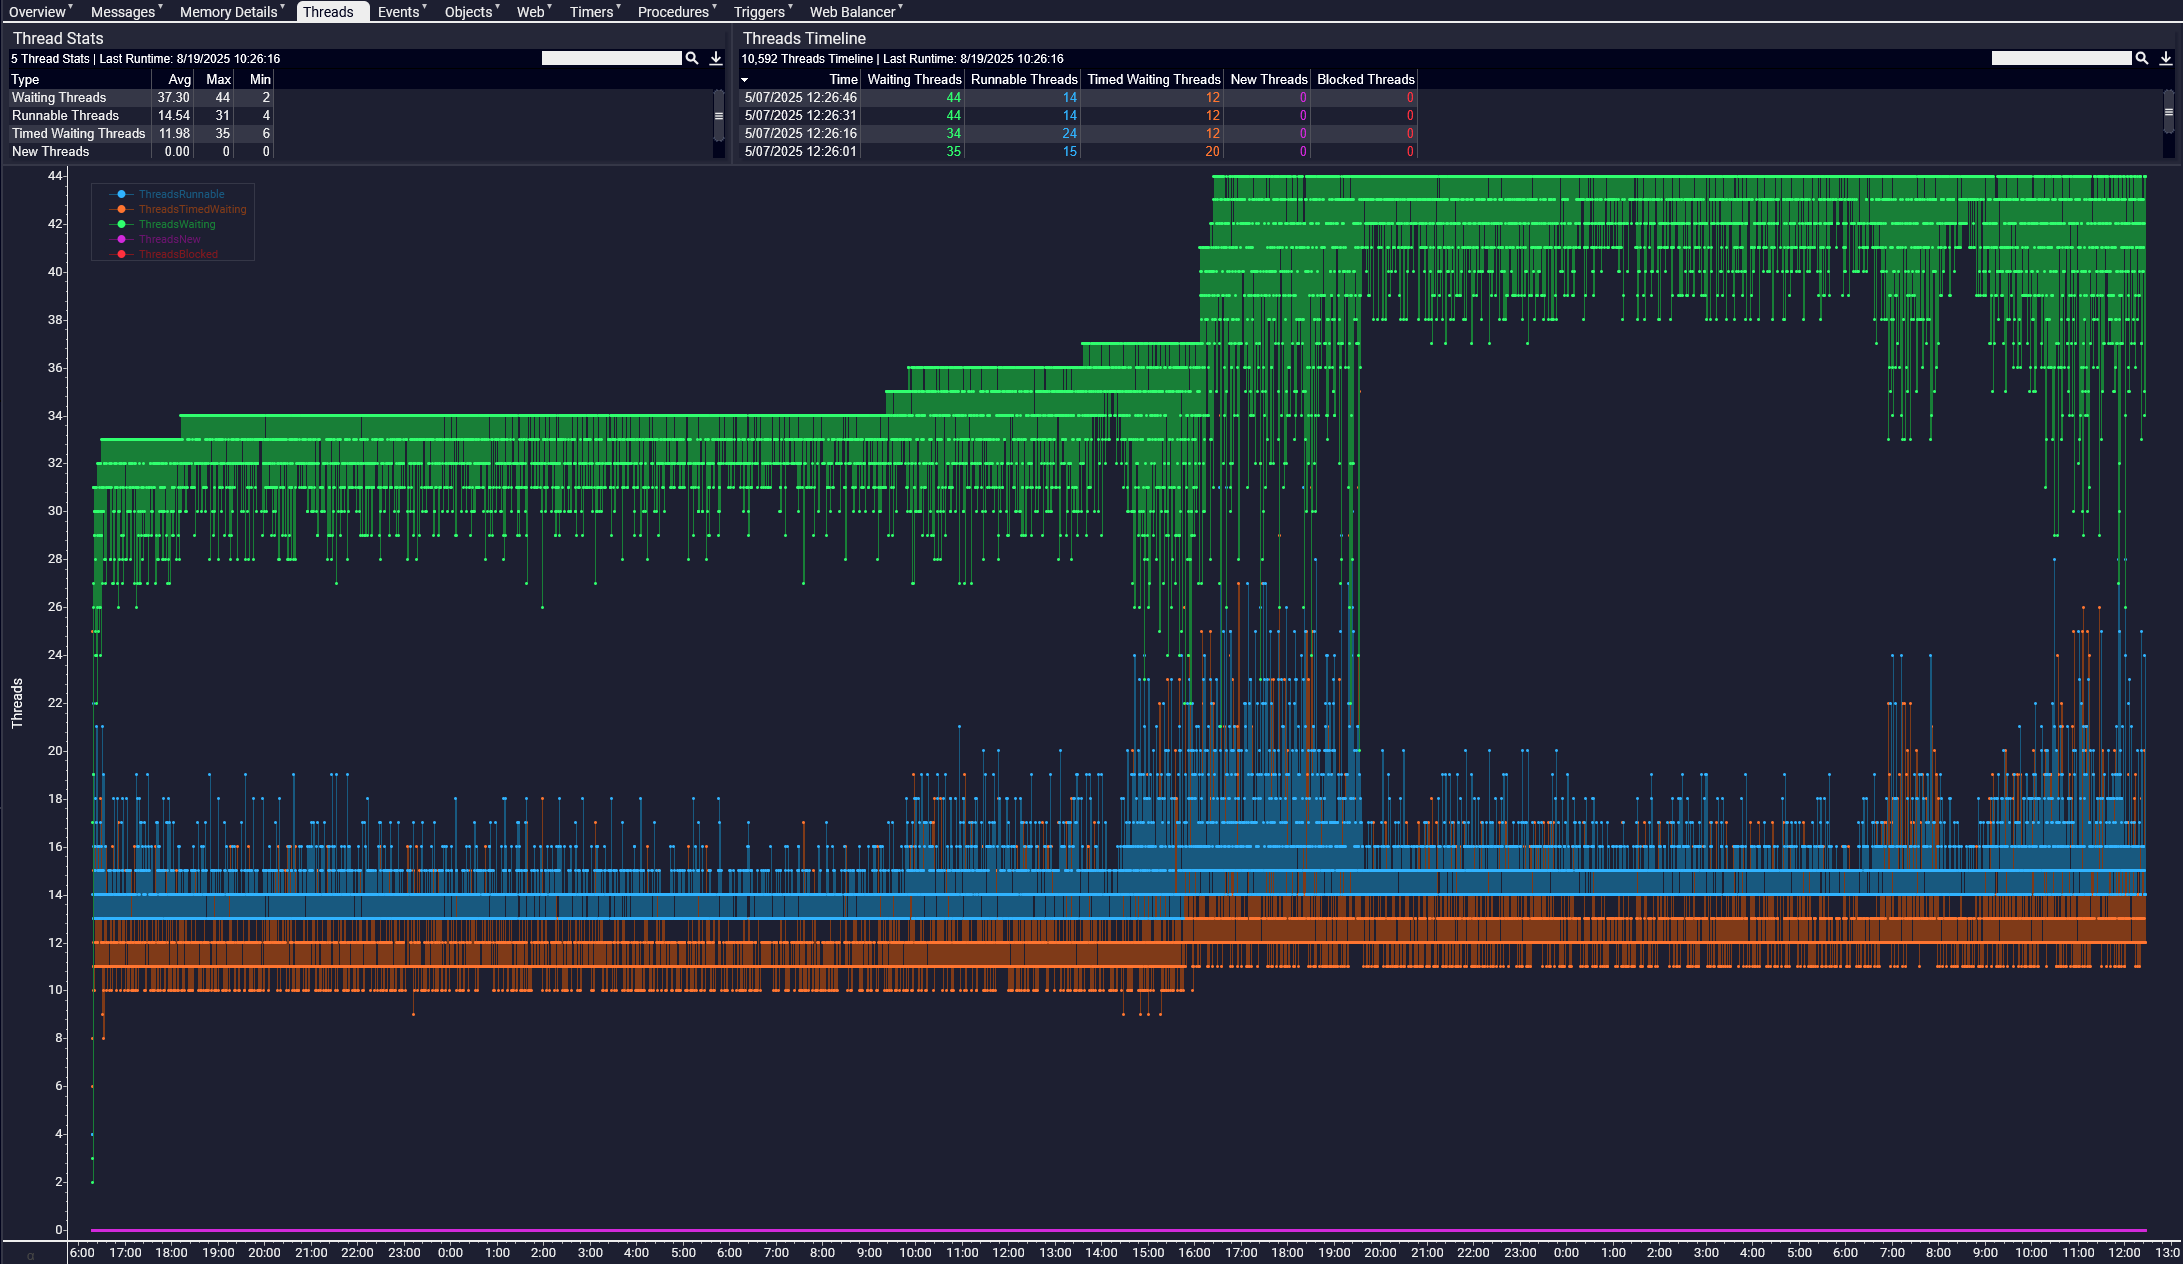The height and width of the screenshot is (1264, 2183).
Task: Open the Web Balancer tab
Action: [x=852, y=12]
